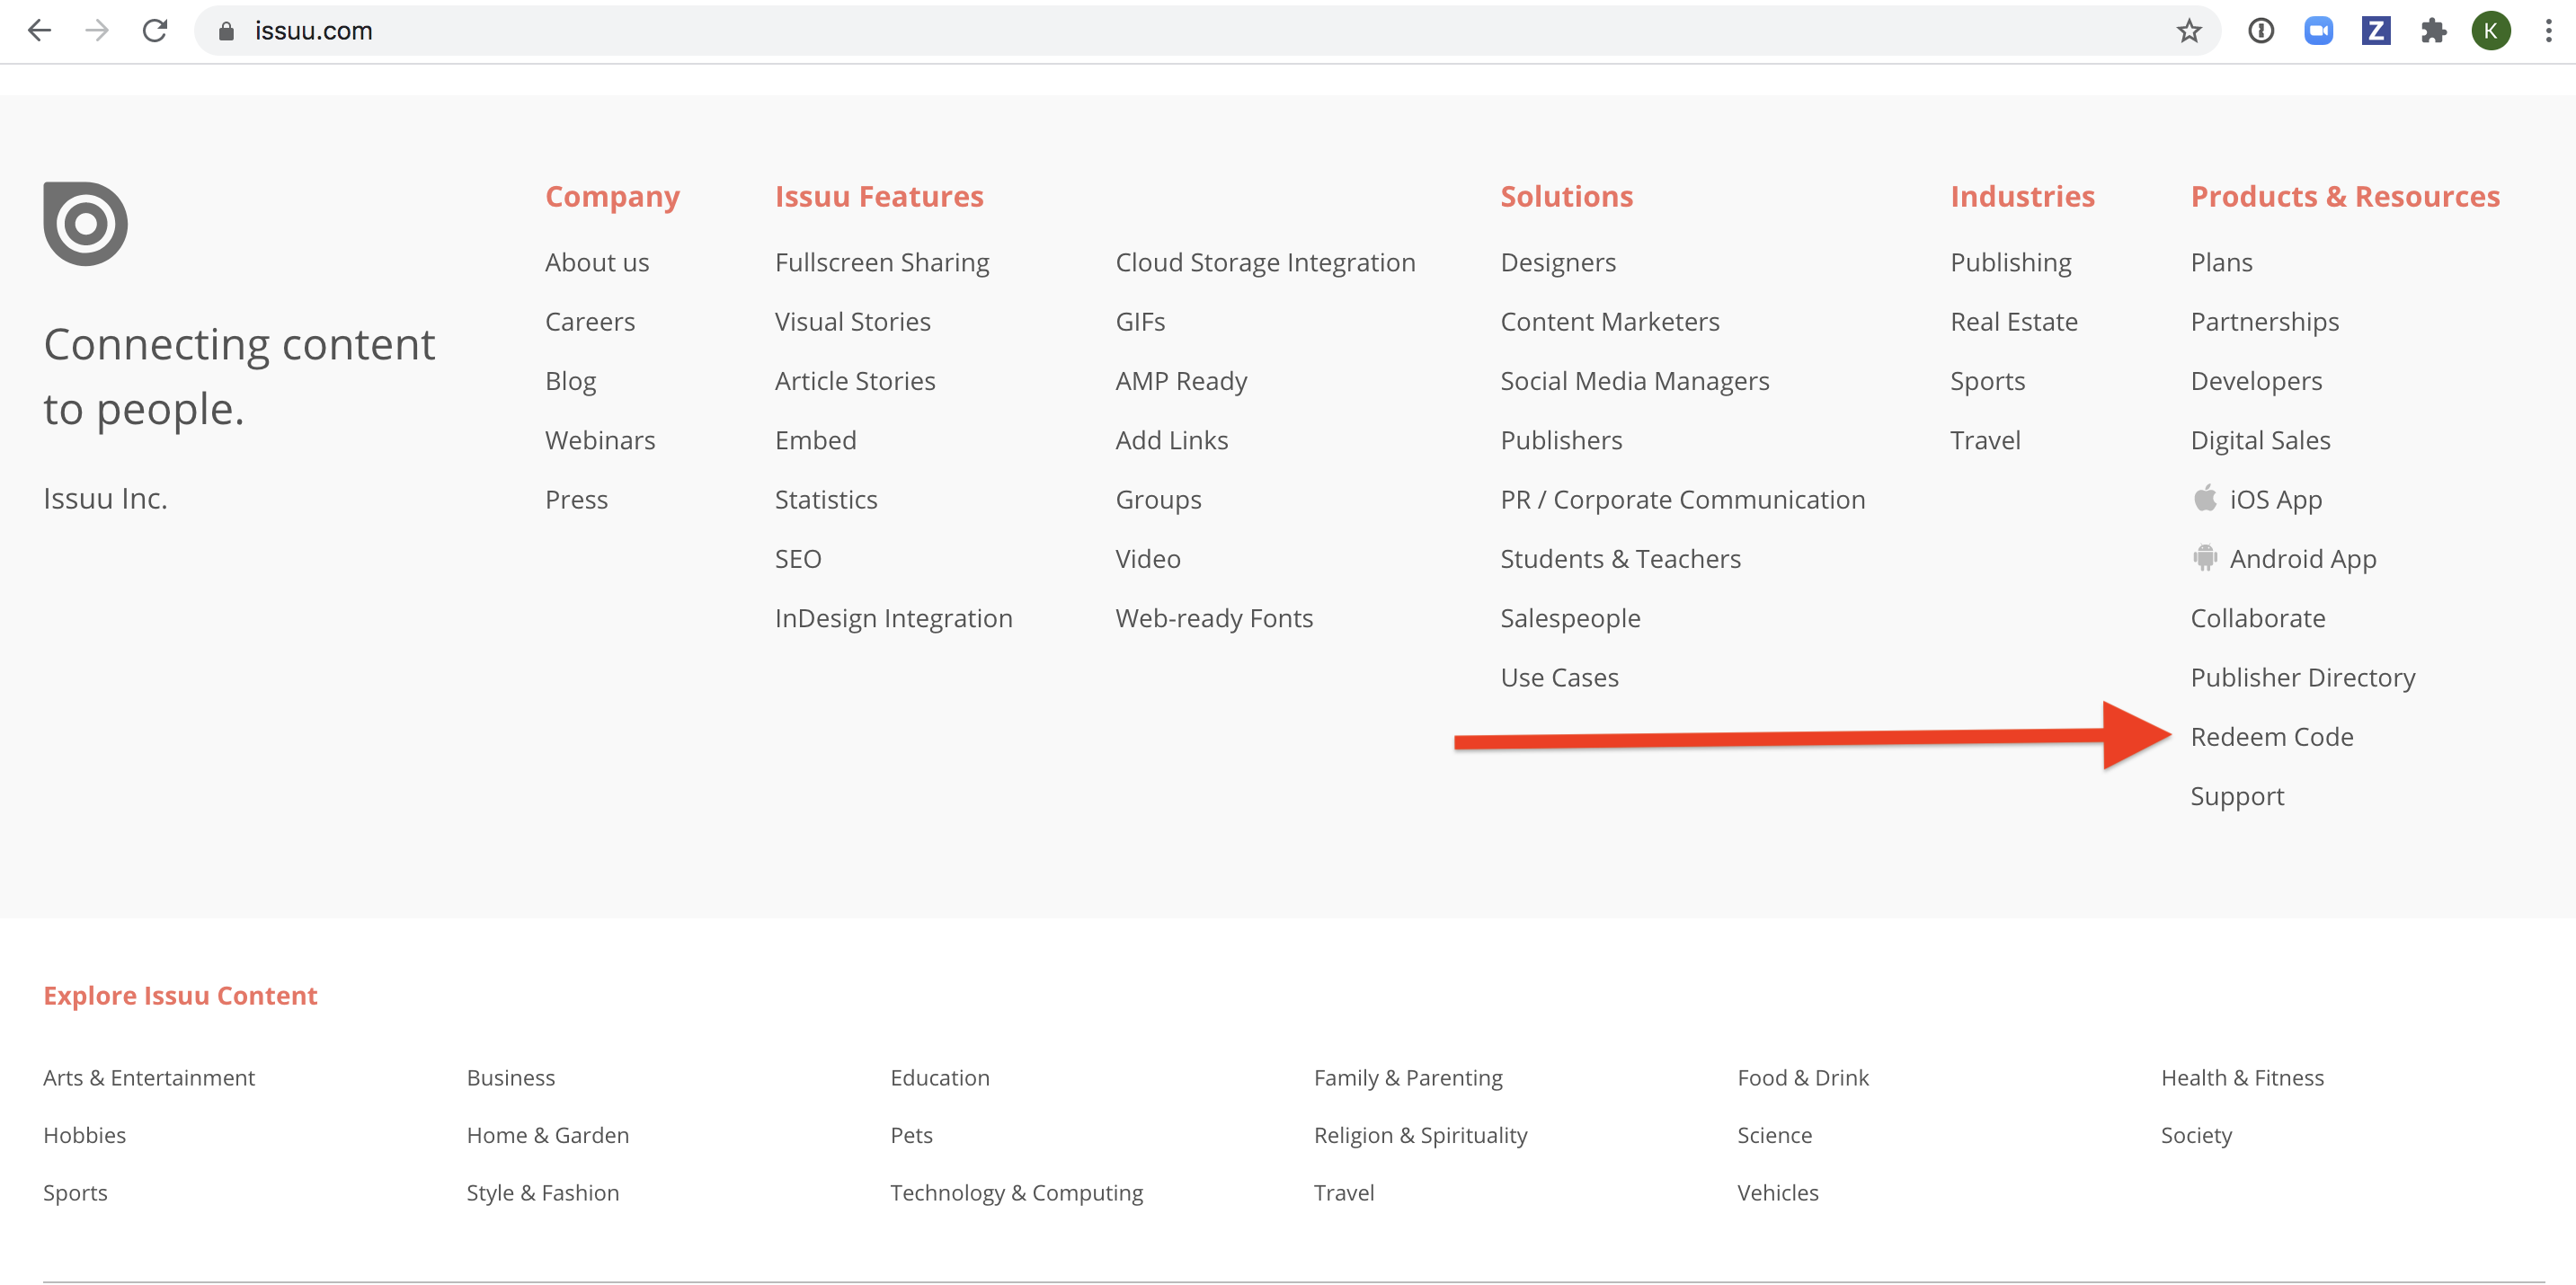Viewport: 2576px width, 1285px height.
Task: Open the Statistics link
Action: [x=826, y=499]
